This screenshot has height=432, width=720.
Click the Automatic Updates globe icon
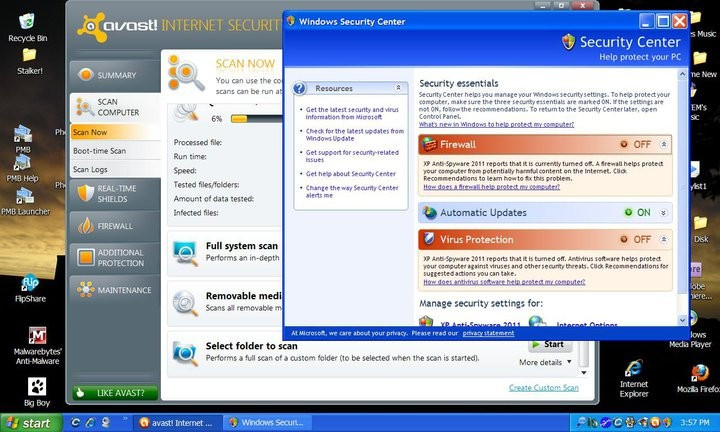(429, 213)
